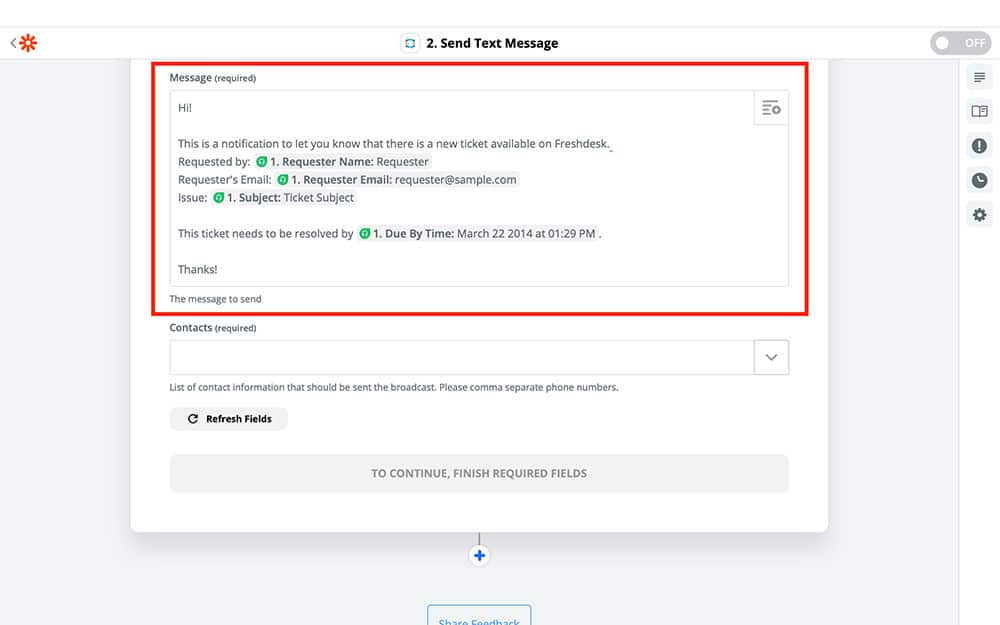Click To Continue, Finish Required Fields button

pos(479,474)
